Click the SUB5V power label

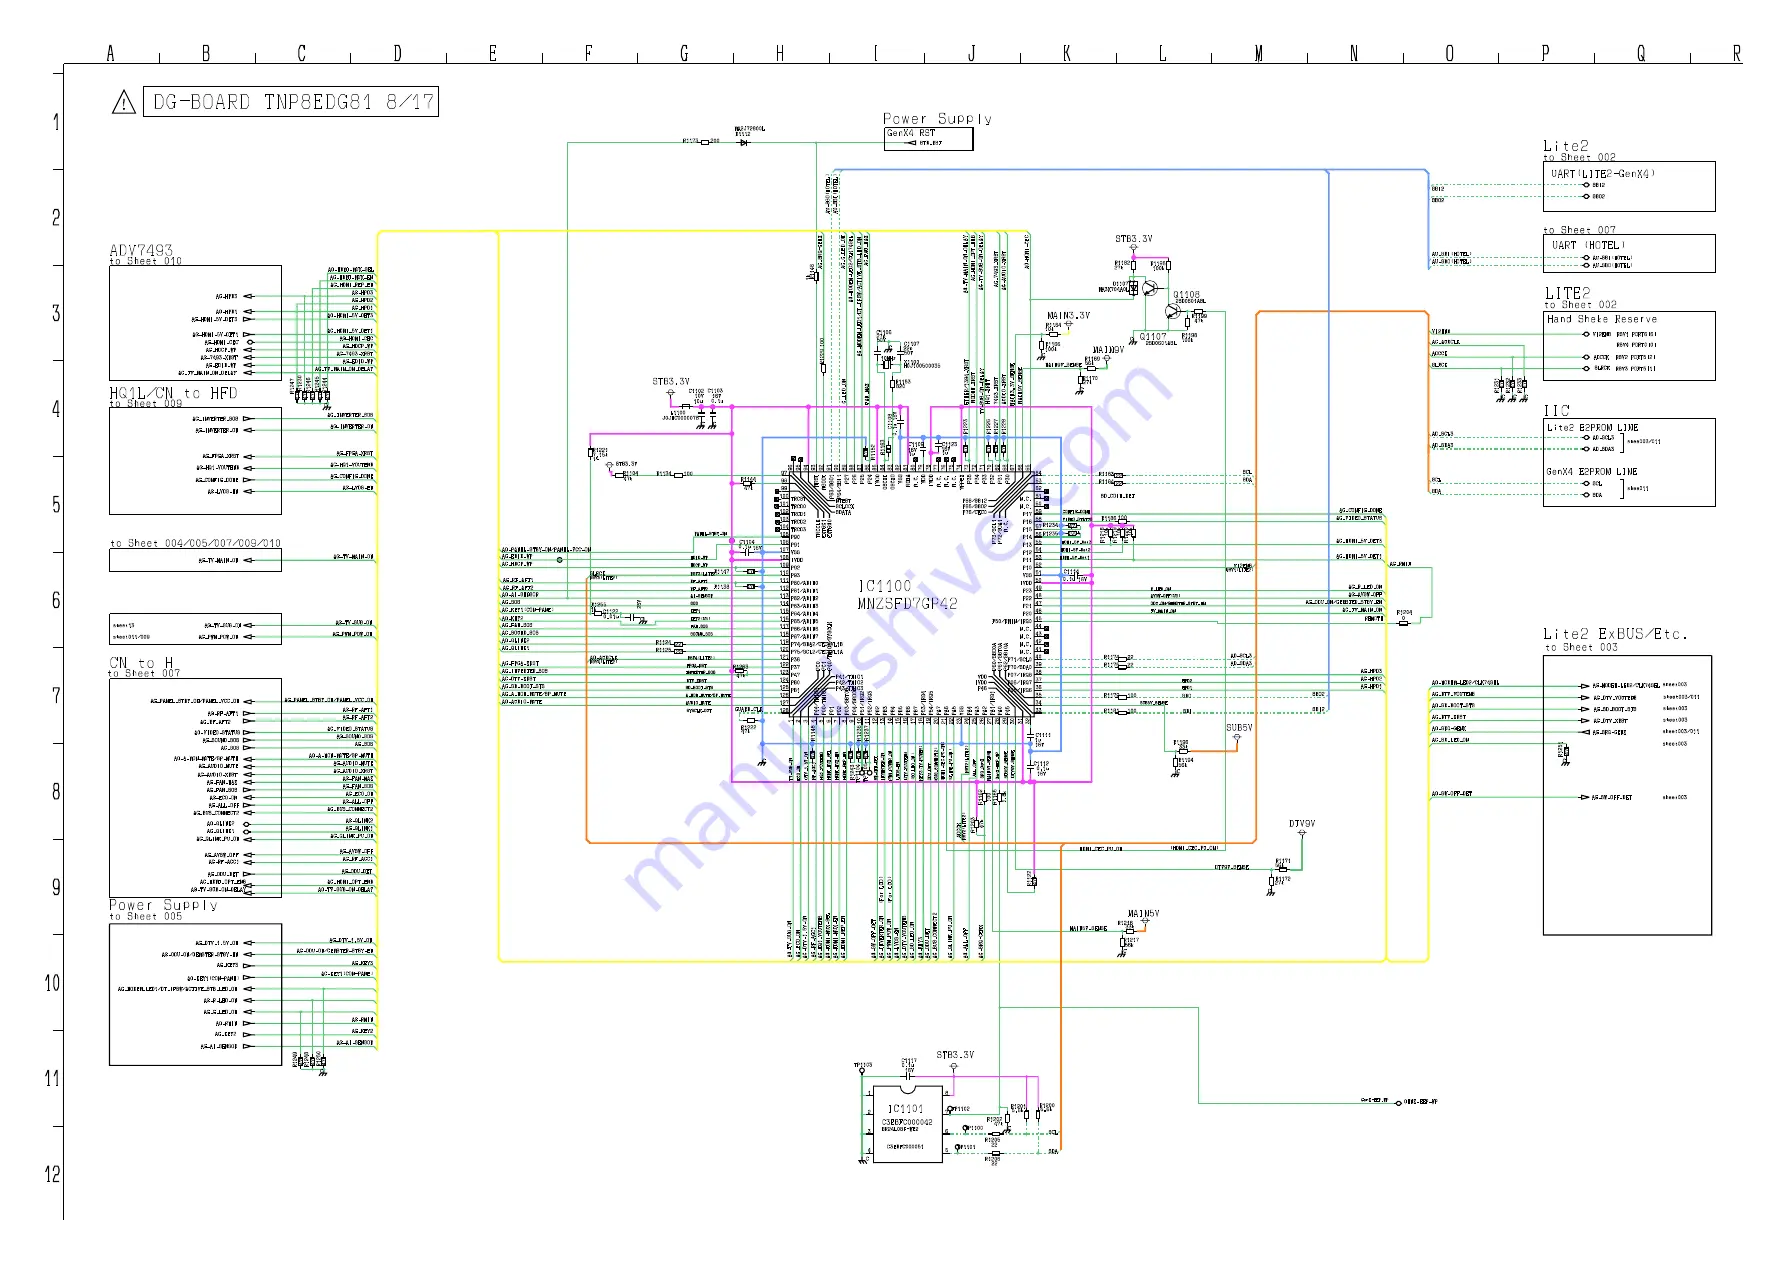1239,728
